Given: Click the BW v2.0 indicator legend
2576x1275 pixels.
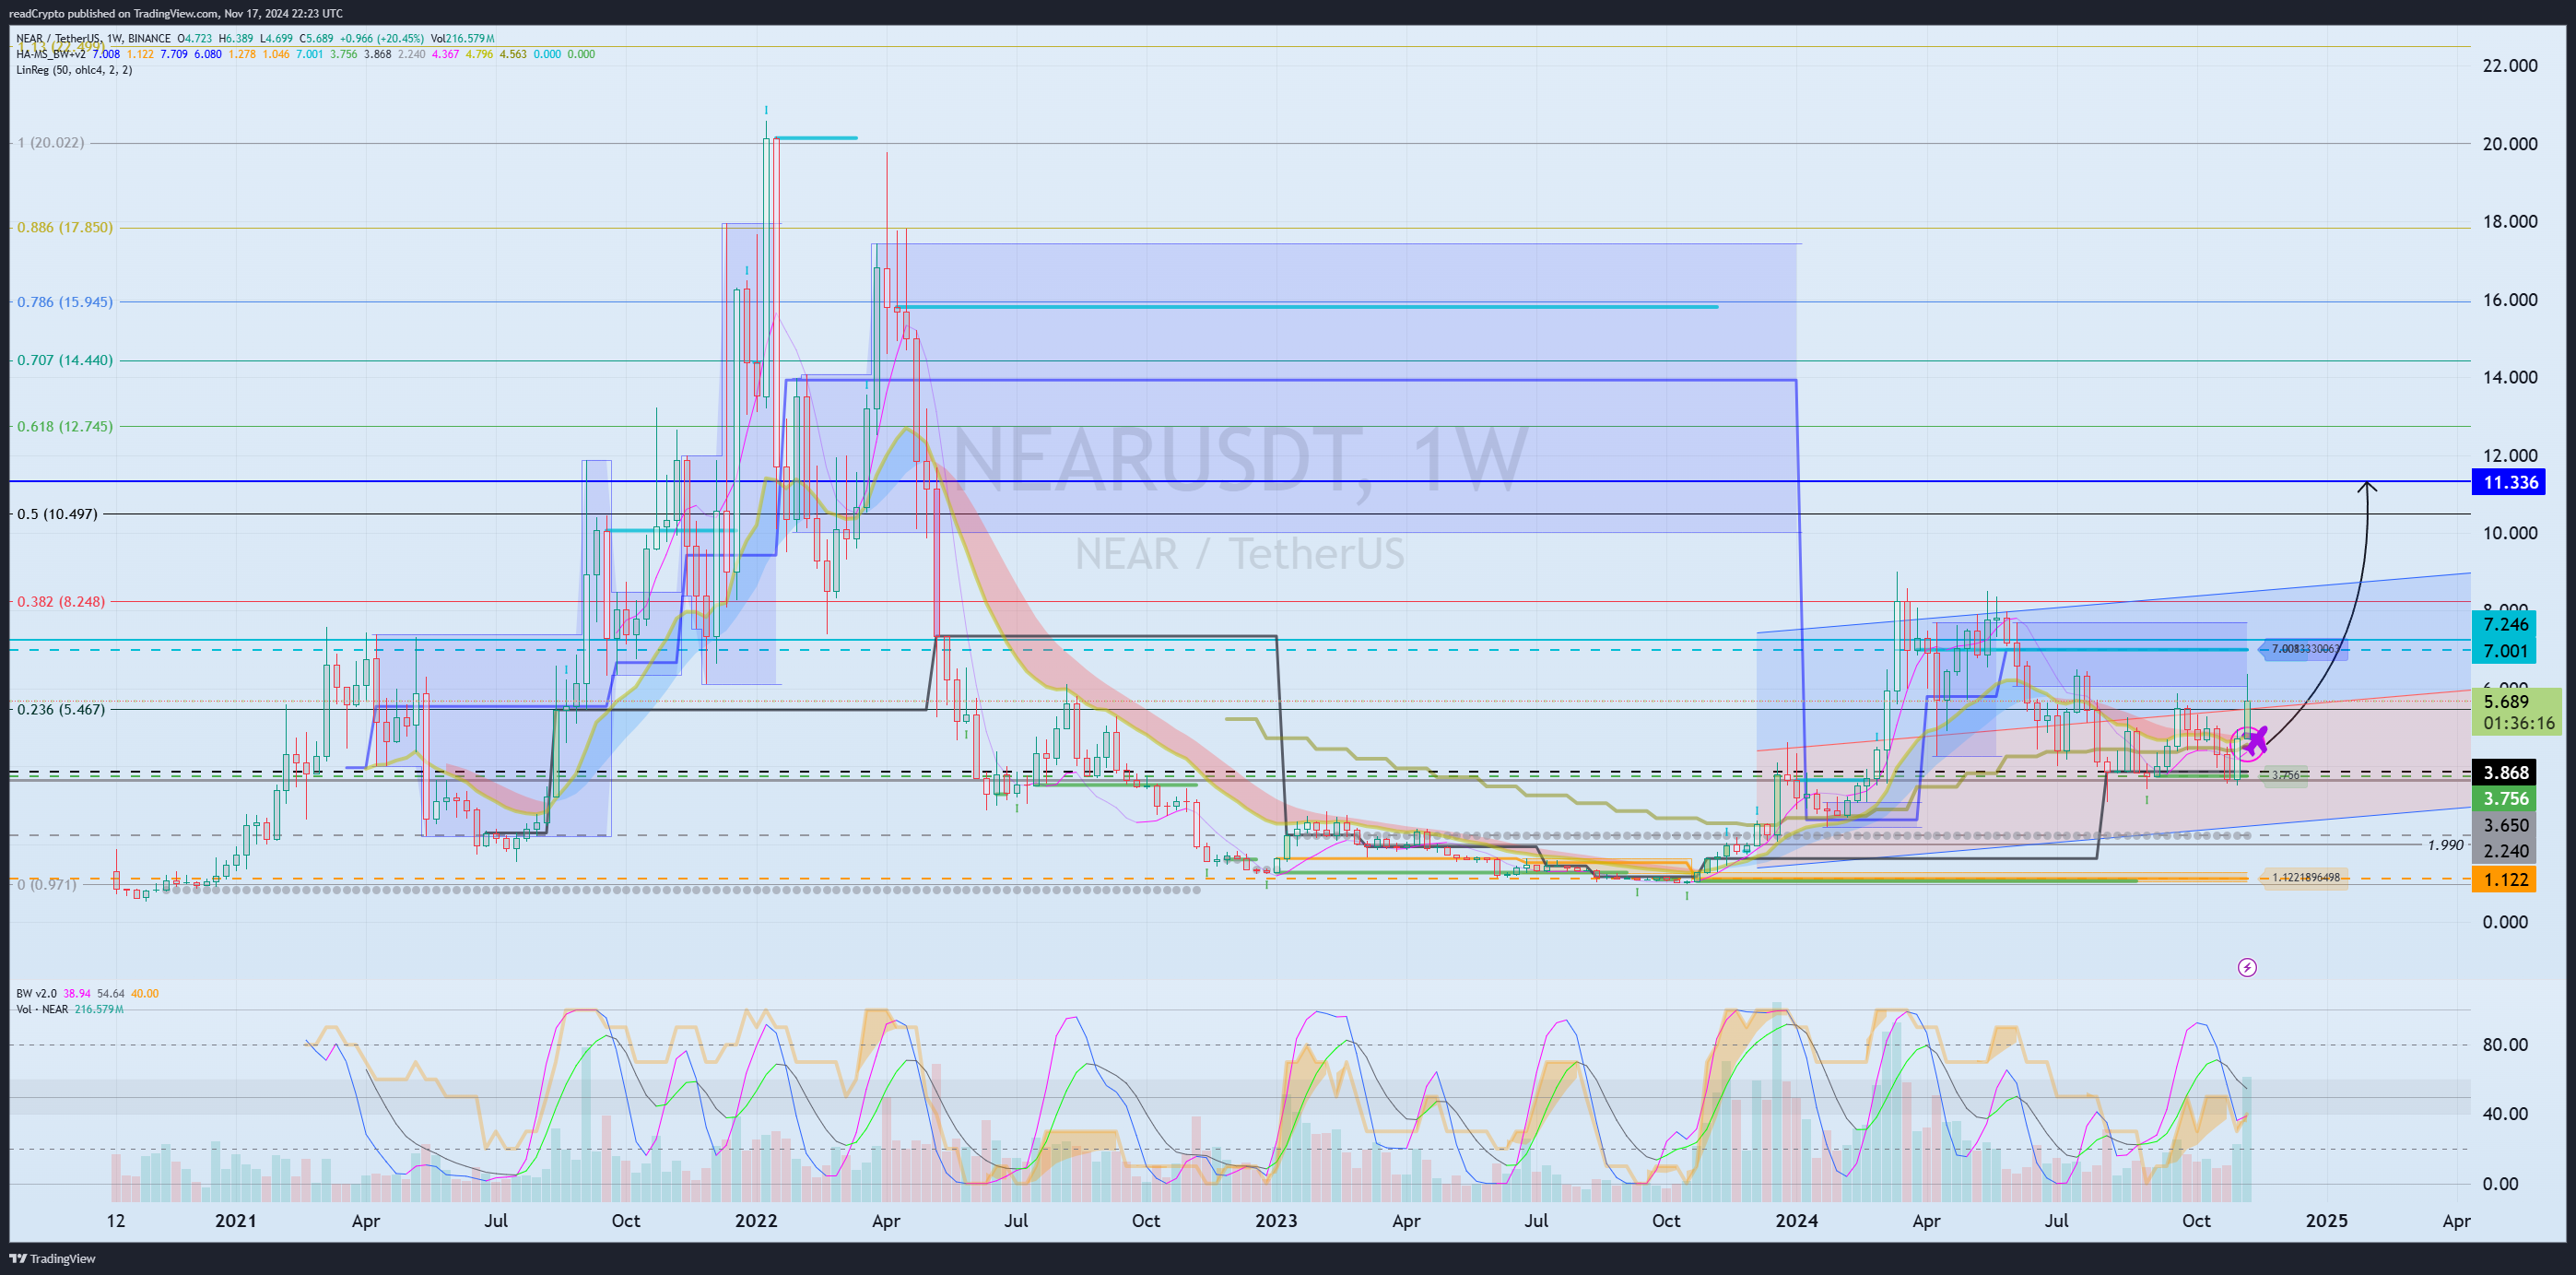Looking at the screenshot, I should click(x=36, y=993).
